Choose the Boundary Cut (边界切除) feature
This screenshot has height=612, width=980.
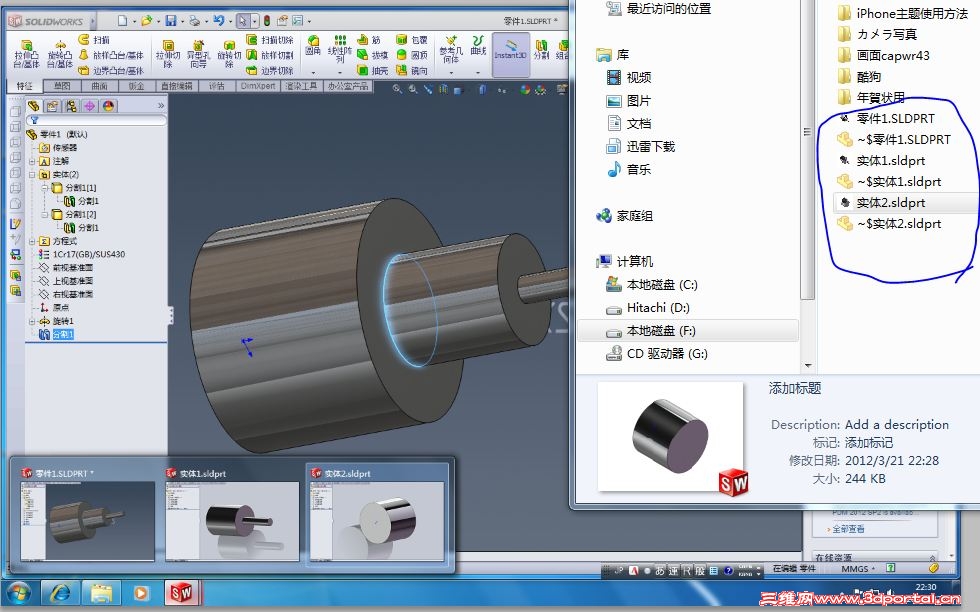[x=269, y=71]
